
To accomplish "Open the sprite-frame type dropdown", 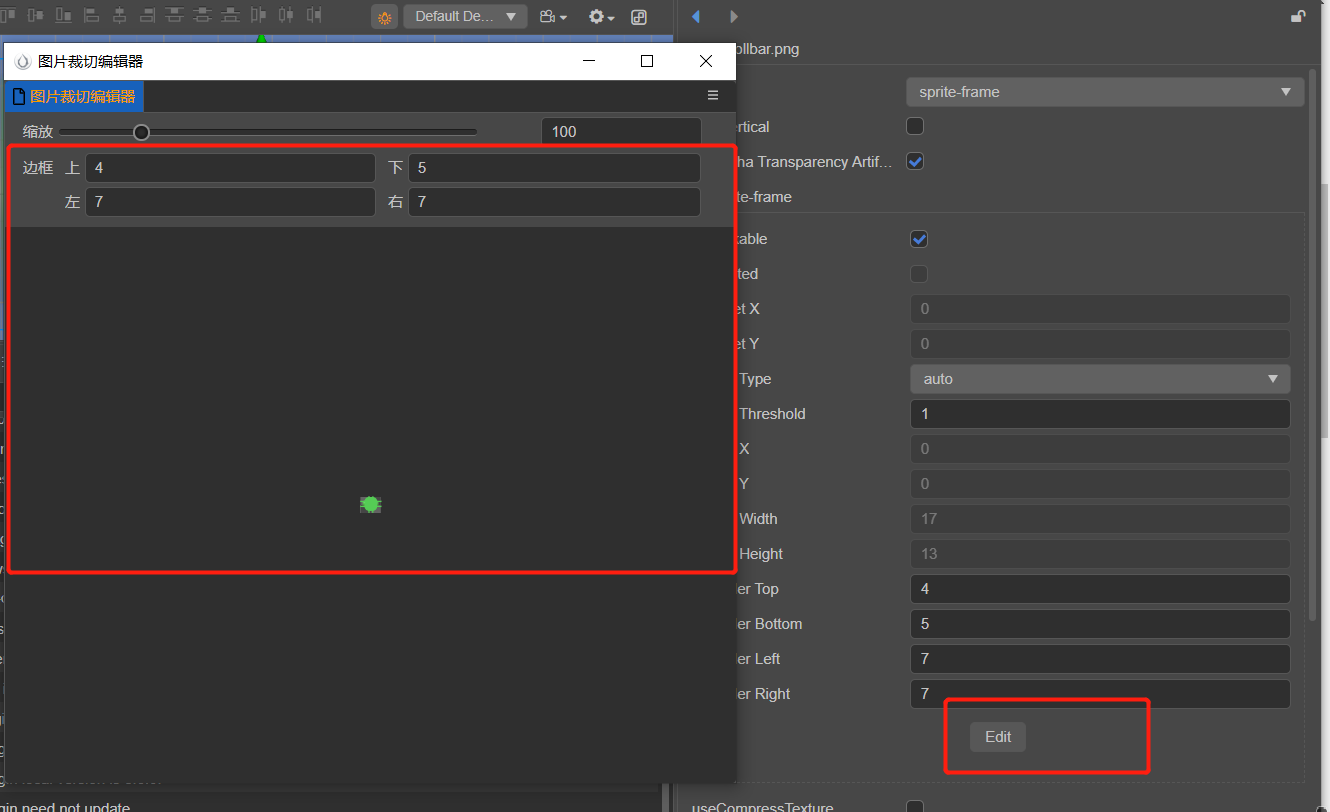I will (1105, 92).
